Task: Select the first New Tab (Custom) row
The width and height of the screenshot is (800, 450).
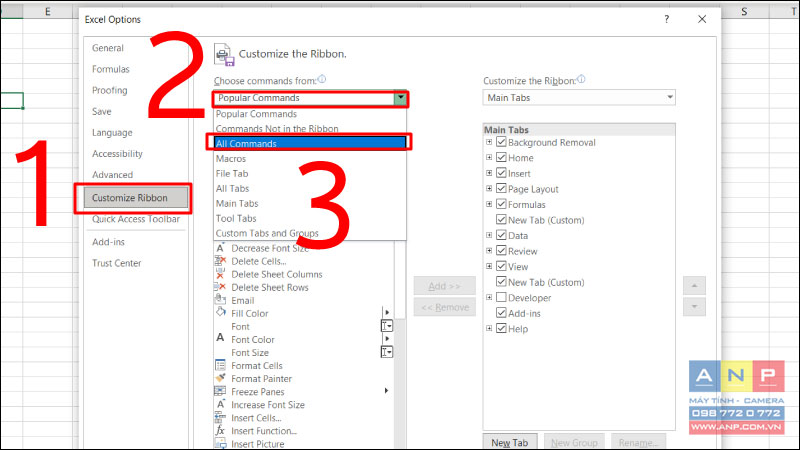Action: 546,220
